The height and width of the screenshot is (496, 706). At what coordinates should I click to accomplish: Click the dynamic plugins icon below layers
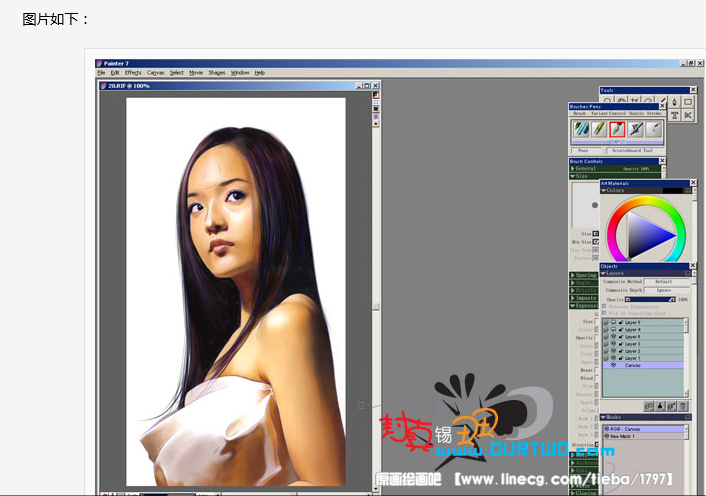(x=660, y=406)
